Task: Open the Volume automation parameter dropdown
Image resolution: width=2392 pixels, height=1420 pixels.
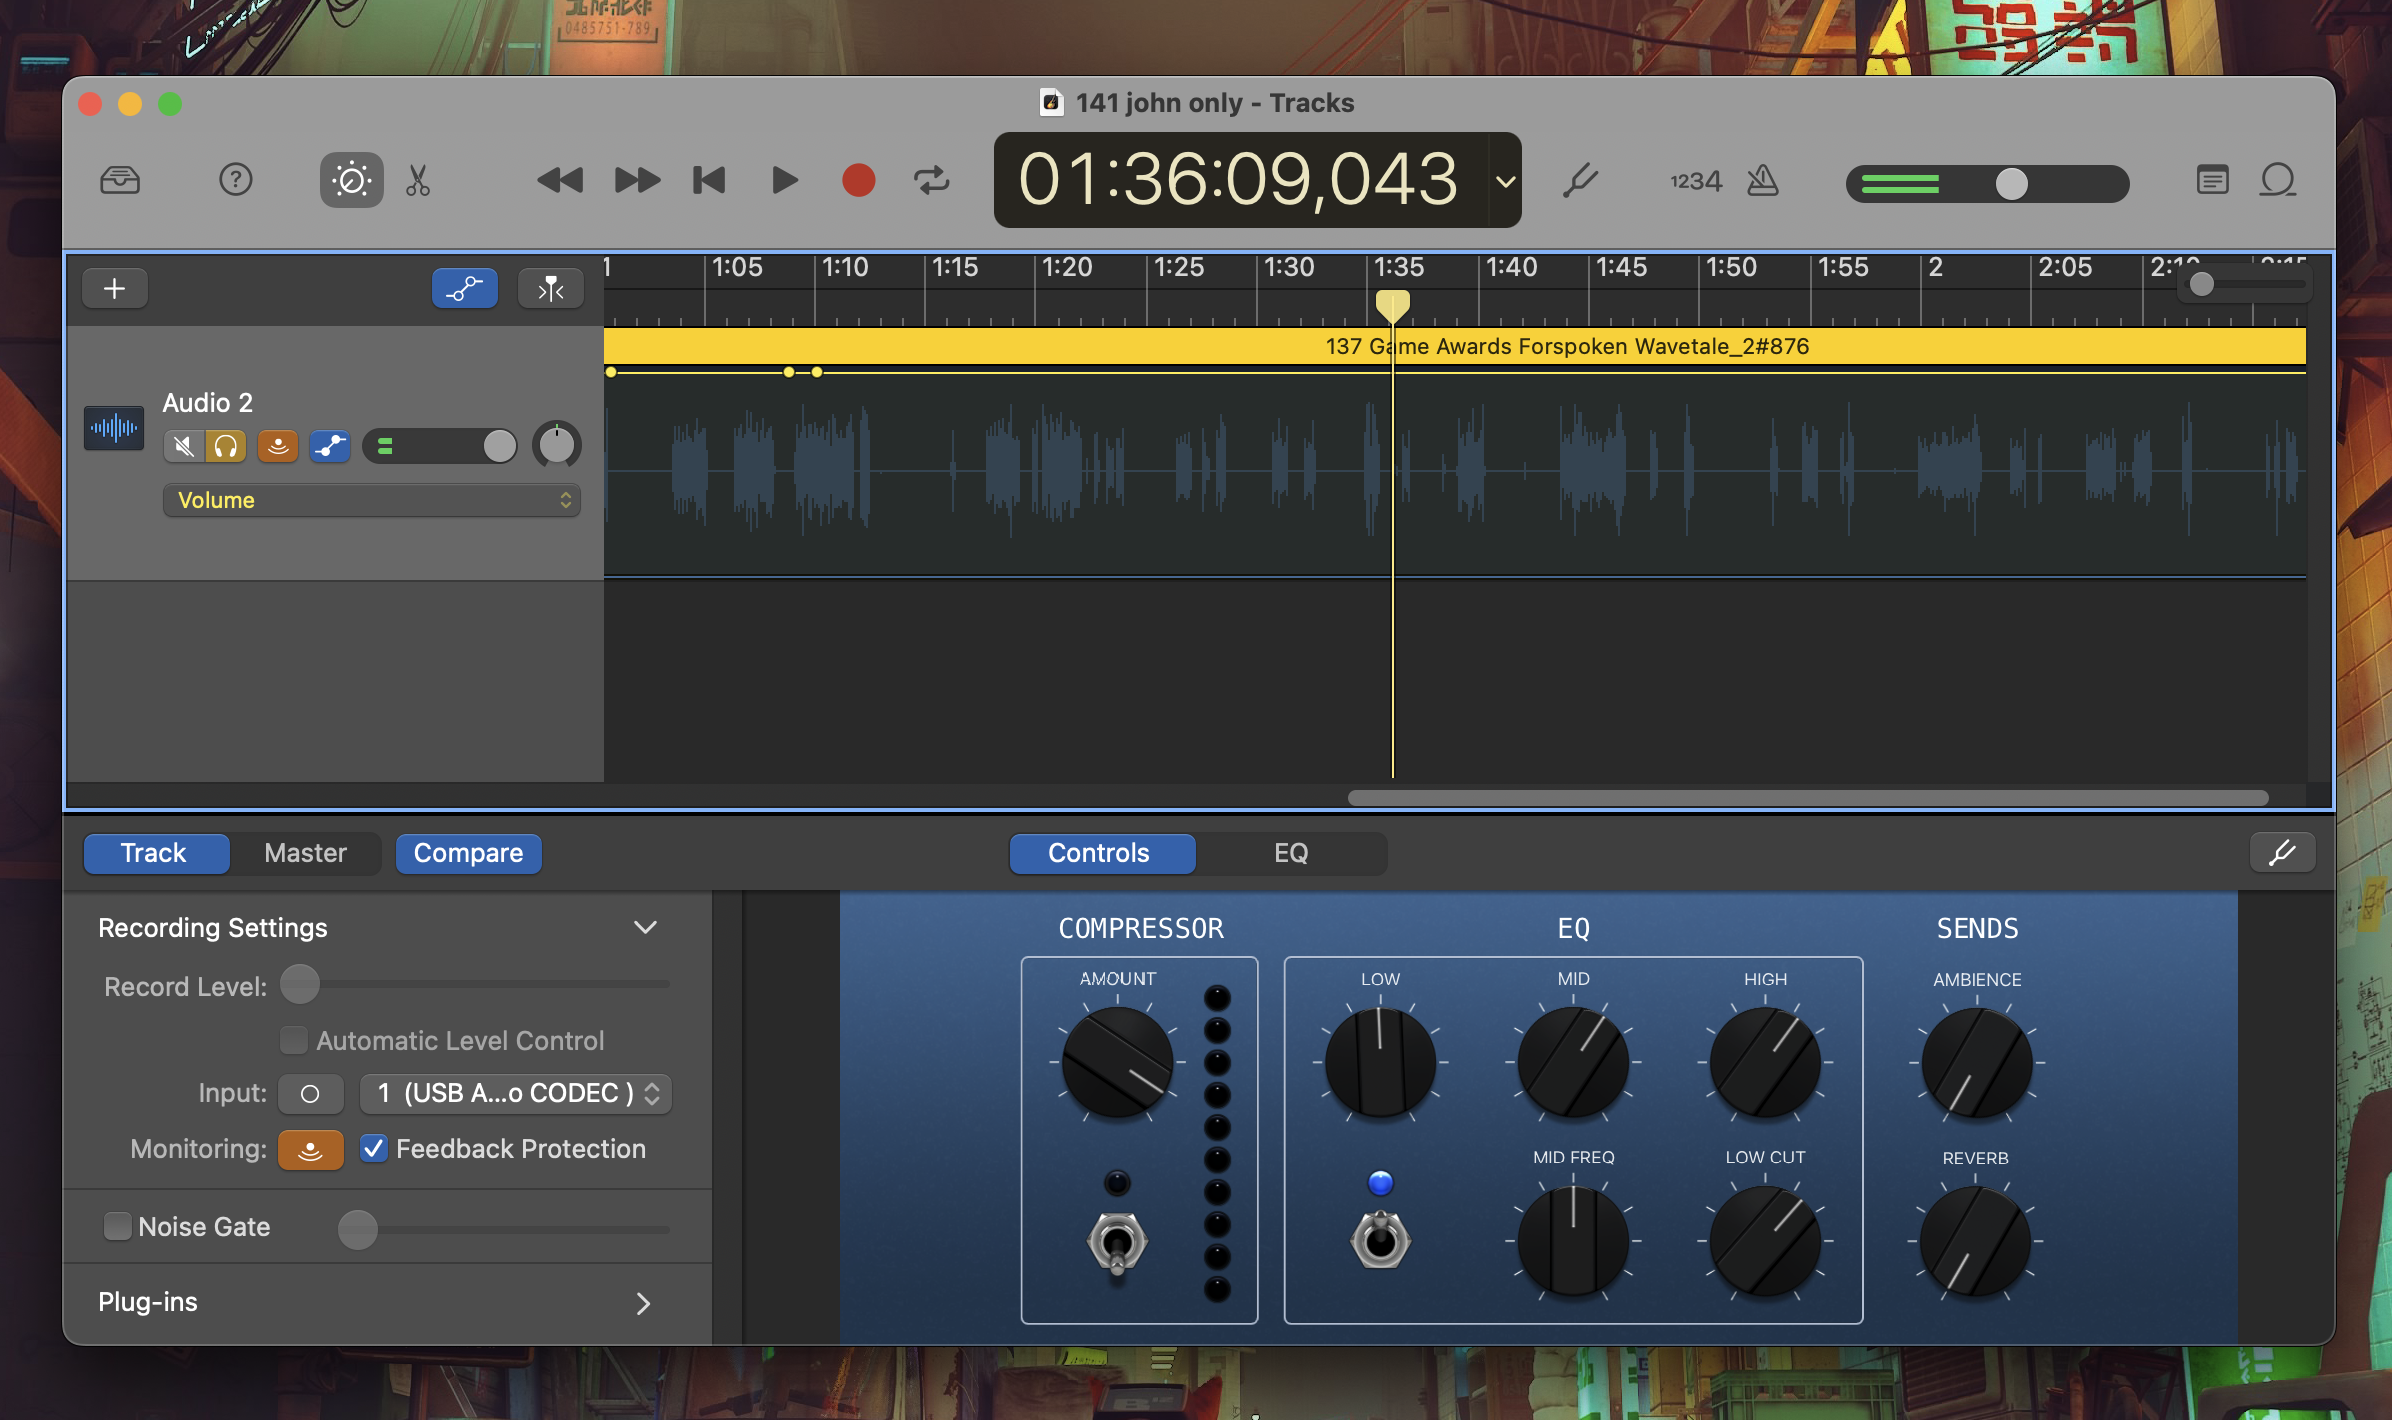Action: coord(370,500)
